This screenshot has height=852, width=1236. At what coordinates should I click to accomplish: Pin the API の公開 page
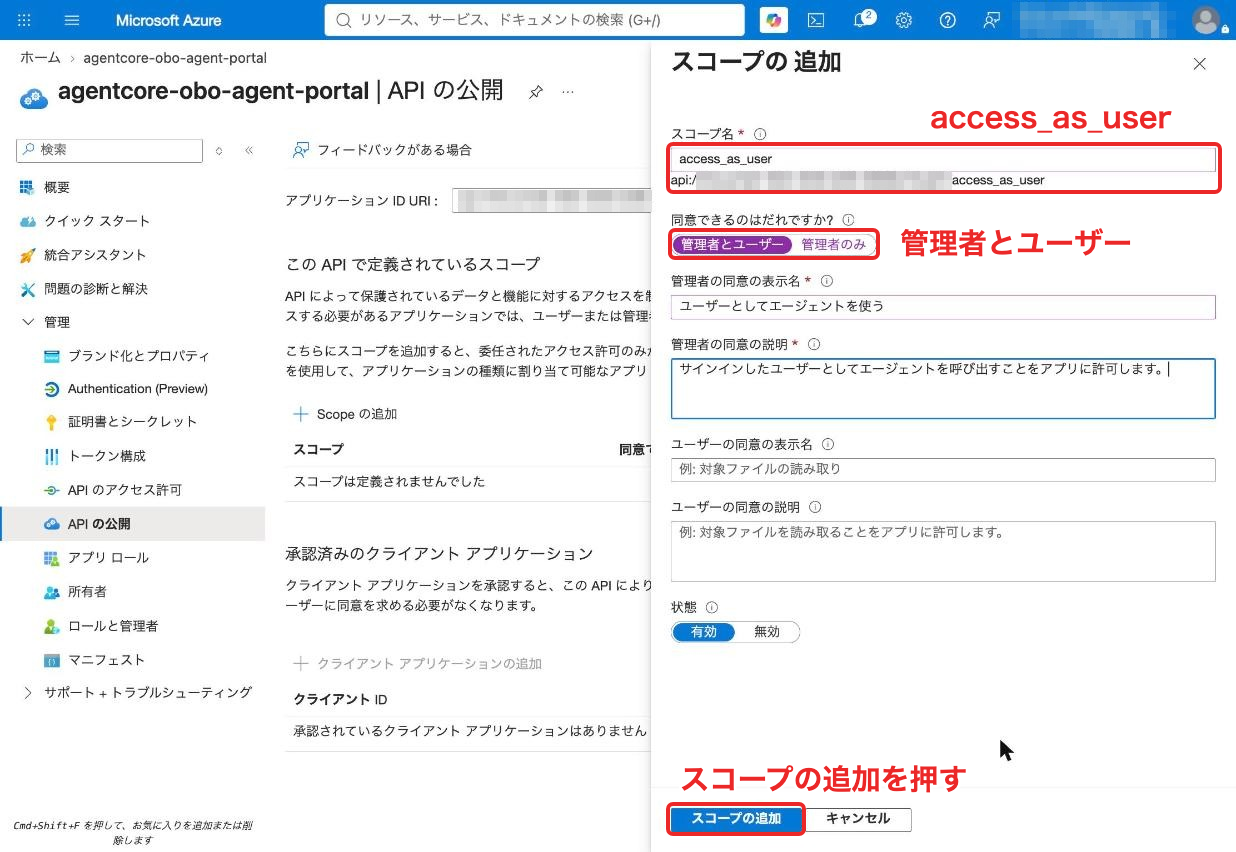tap(536, 92)
